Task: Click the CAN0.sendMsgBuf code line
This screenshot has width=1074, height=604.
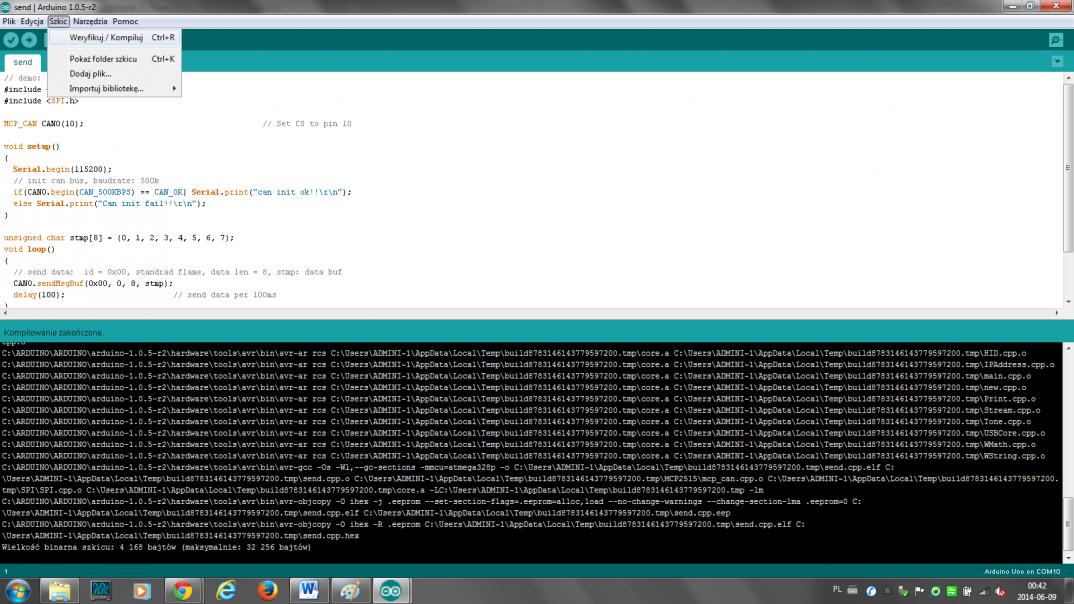Action: [93, 284]
